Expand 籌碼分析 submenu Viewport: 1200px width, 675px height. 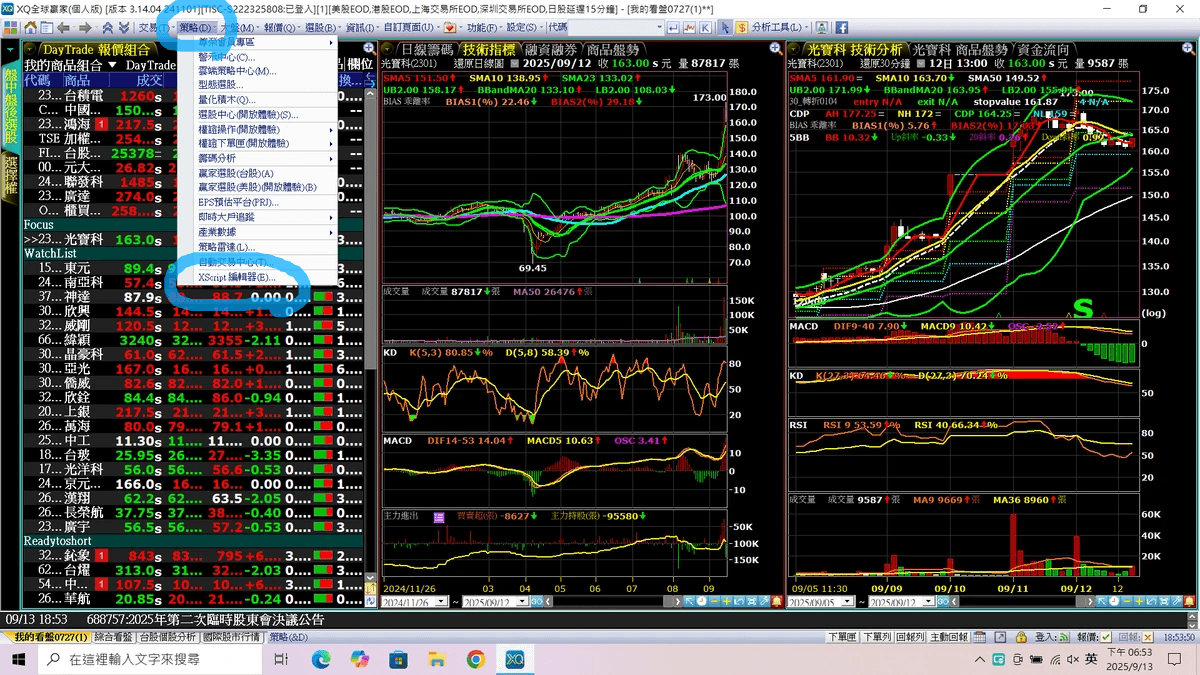257,158
